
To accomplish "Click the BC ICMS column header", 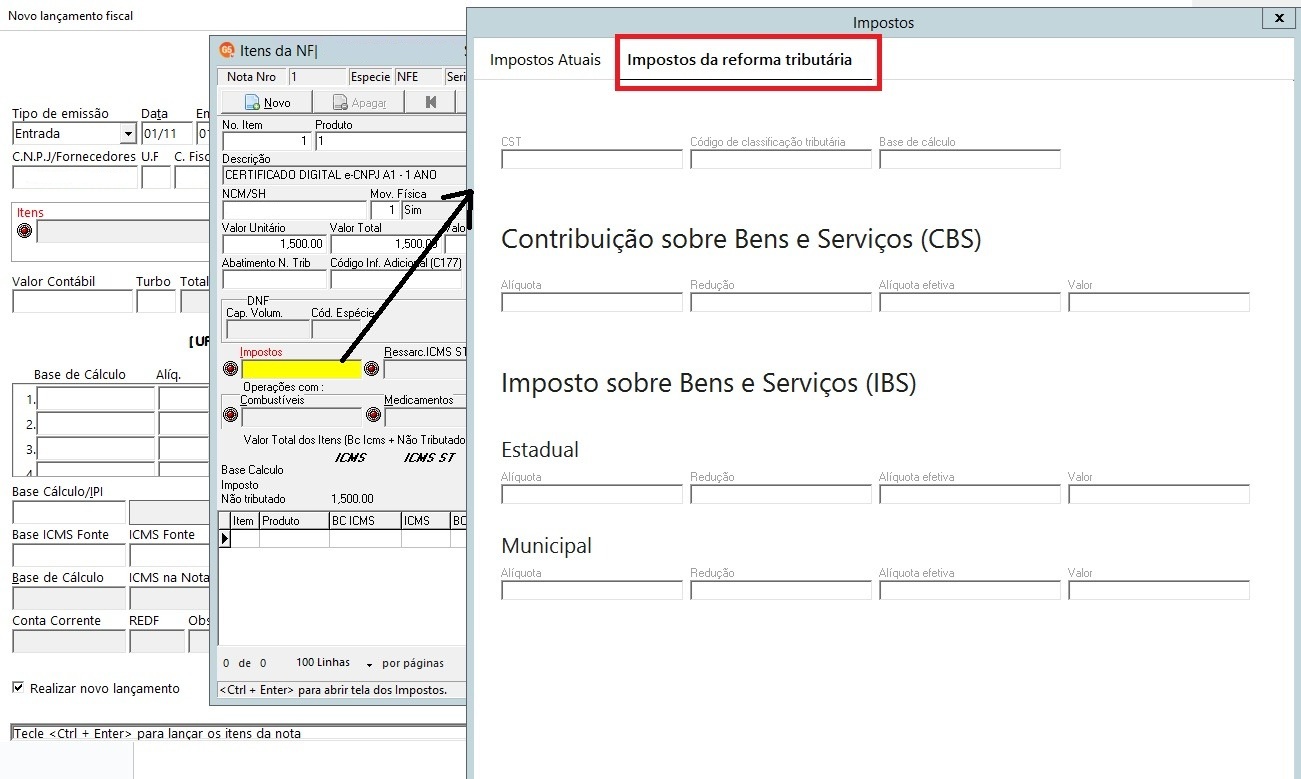I will click(x=365, y=521).
